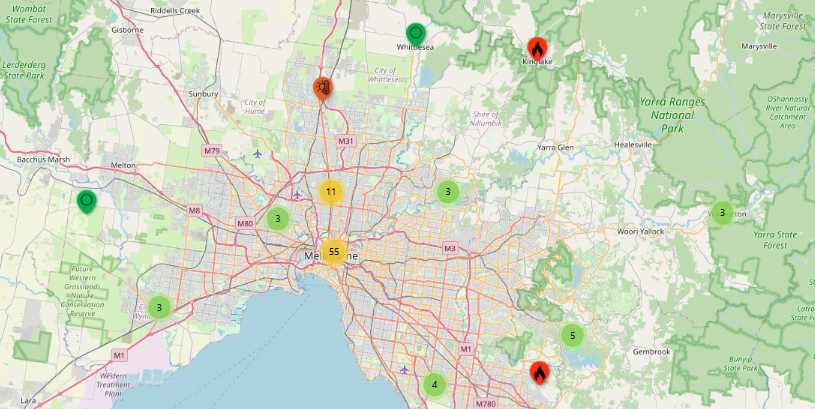Click the airport plane icon near City of Hume
815x409 pixels.
tap(259, 154)
